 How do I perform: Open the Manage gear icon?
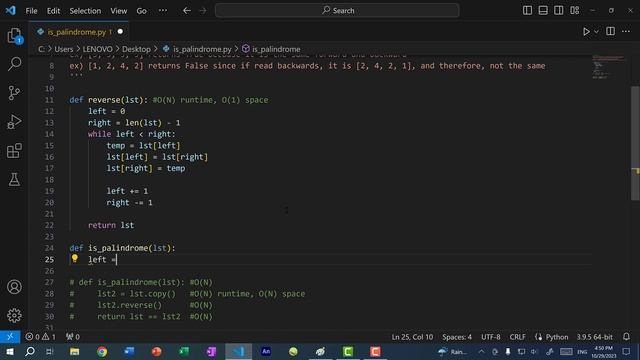click(x=14, y=315)
